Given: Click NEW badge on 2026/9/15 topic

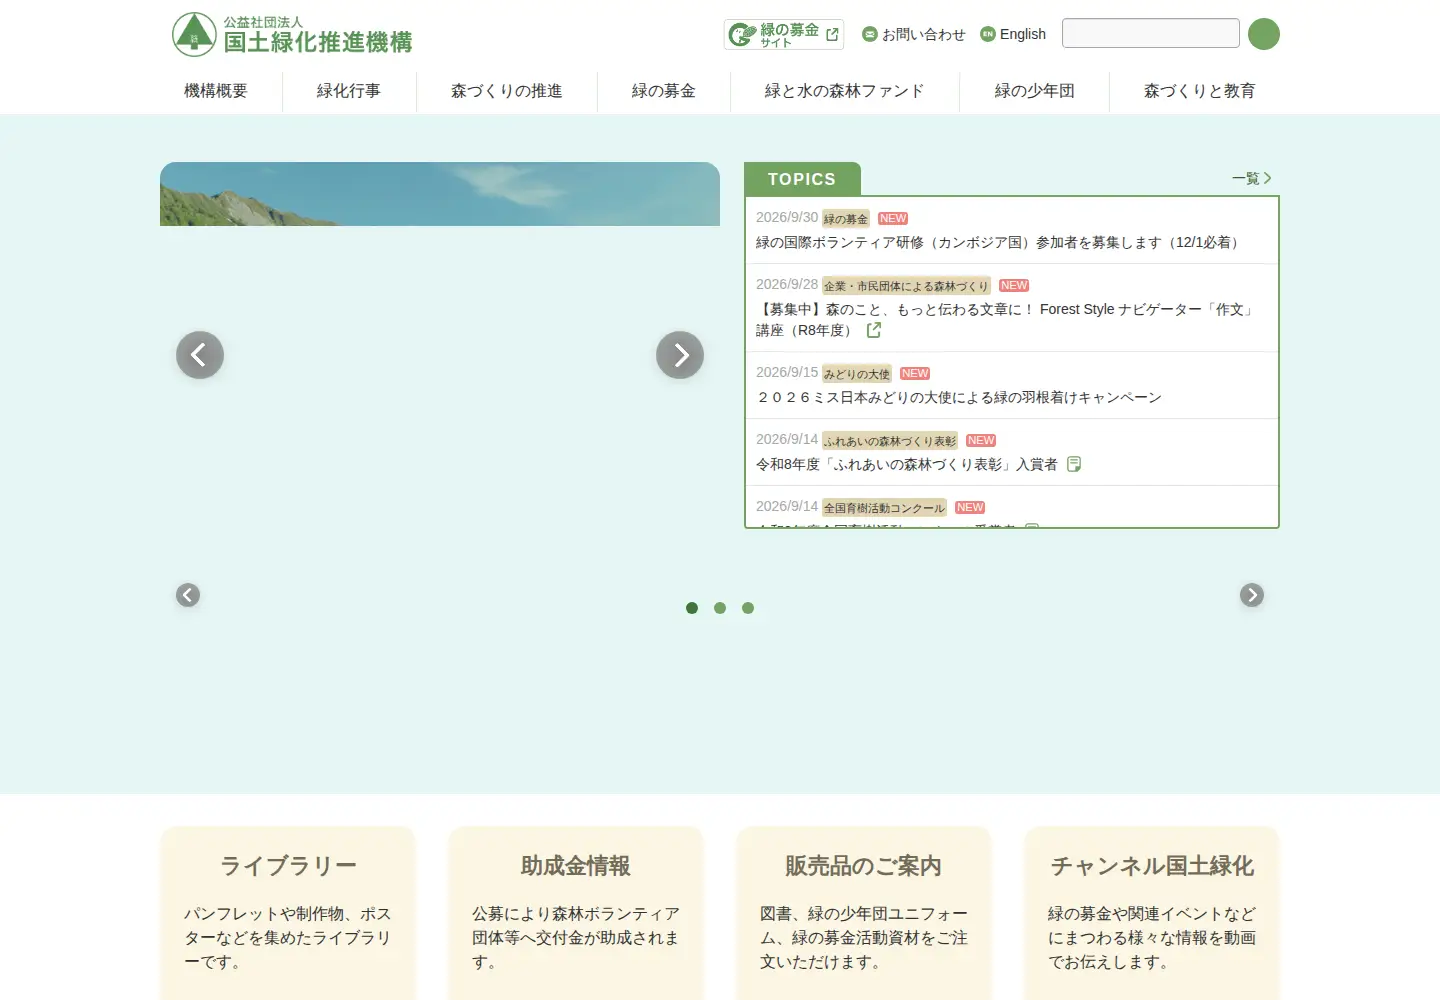Looking at the screenshot, I should (915, 373).
